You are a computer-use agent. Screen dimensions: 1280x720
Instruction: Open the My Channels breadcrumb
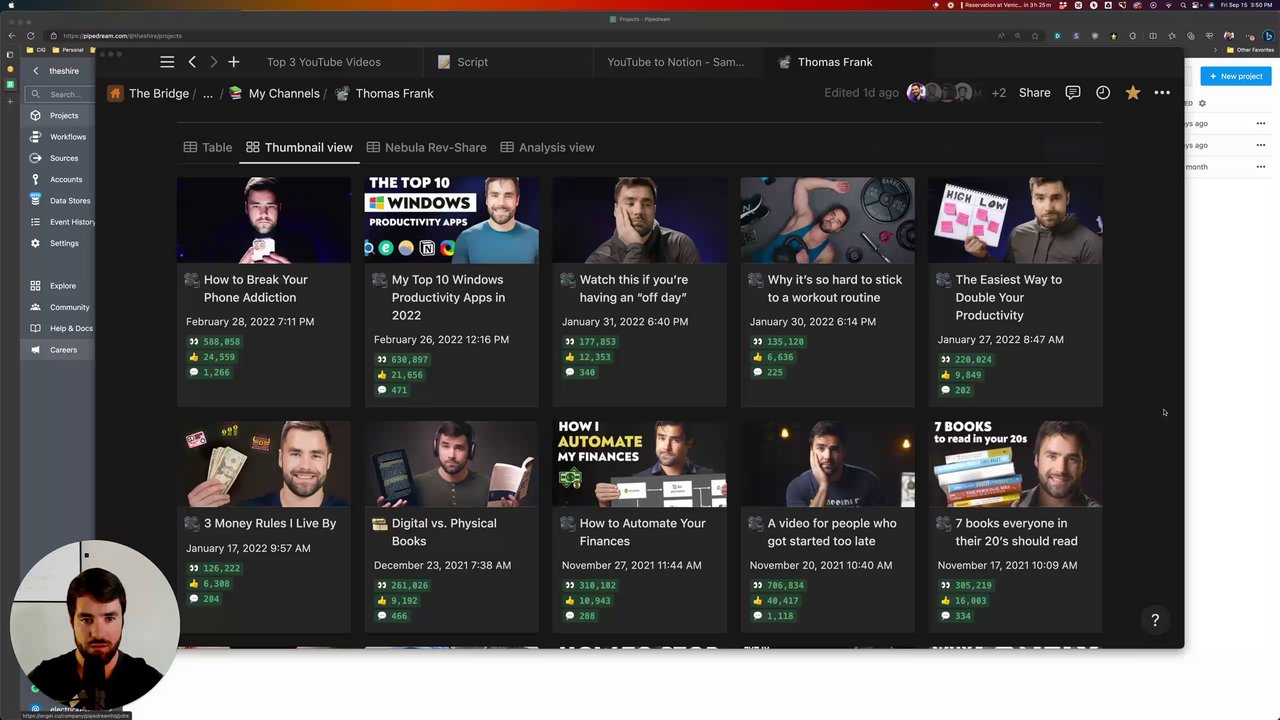point(274,93)
